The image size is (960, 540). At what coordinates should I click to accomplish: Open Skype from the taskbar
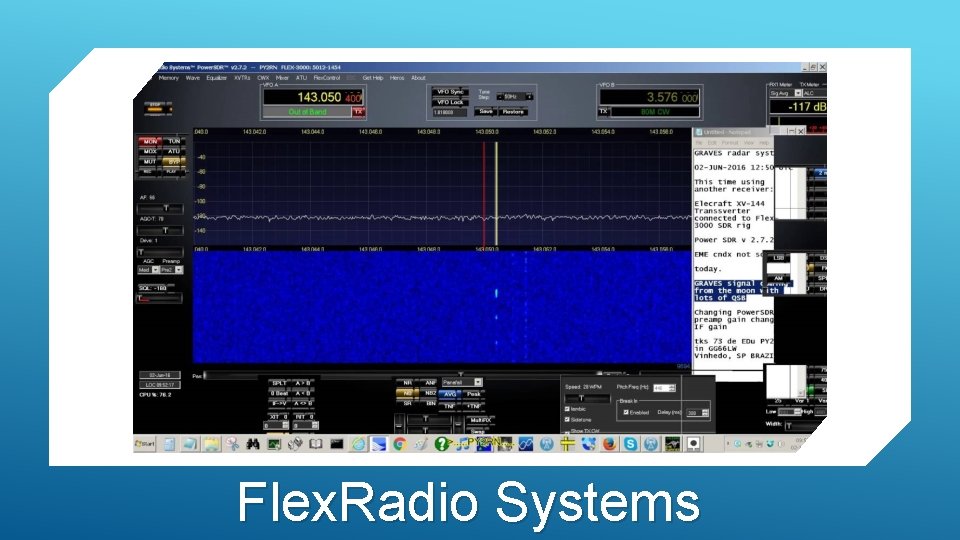(630, 444)
